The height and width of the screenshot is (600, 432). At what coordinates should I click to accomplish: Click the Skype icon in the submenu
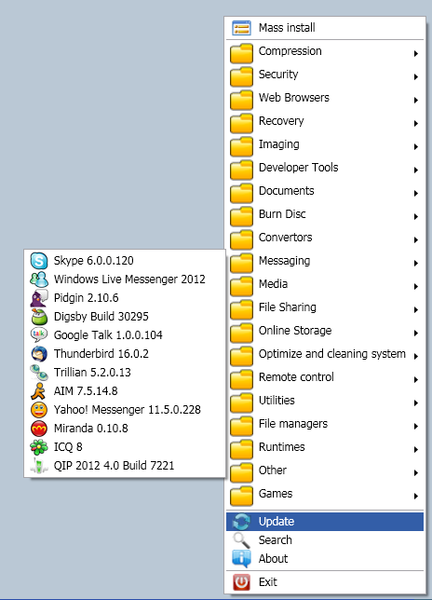coord(39,261)
